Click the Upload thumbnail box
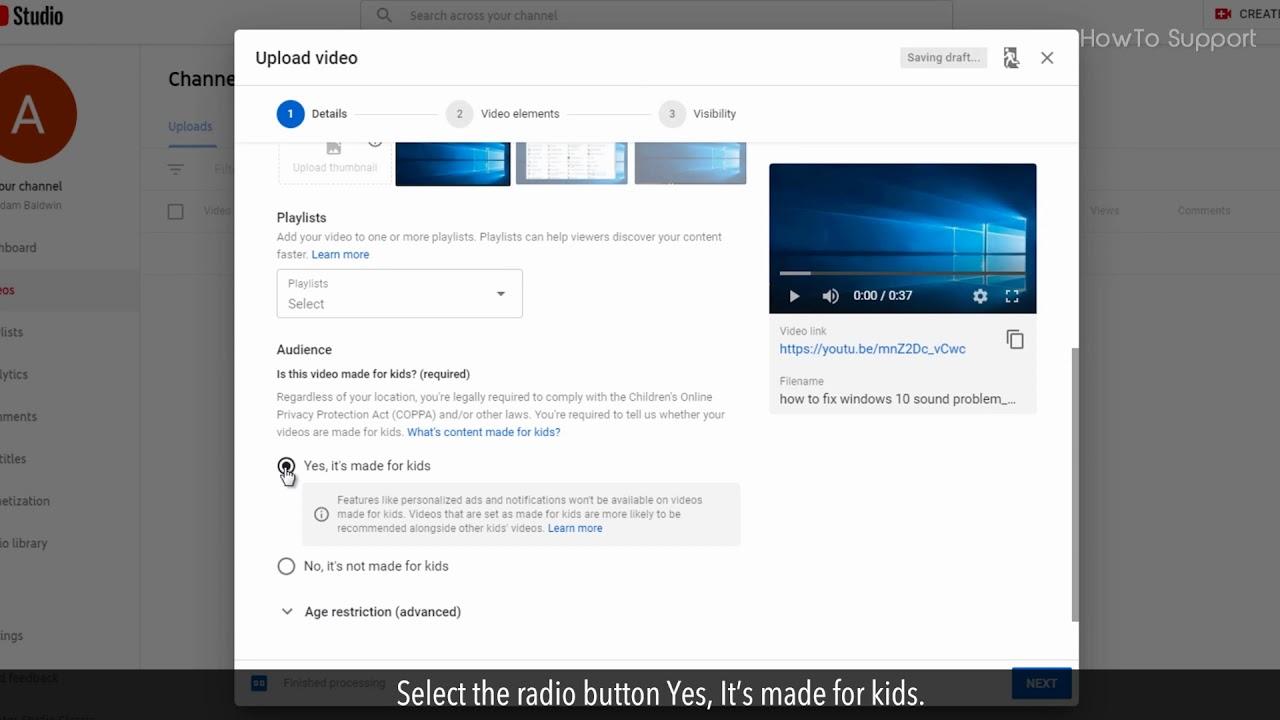 tap(334, 160)
